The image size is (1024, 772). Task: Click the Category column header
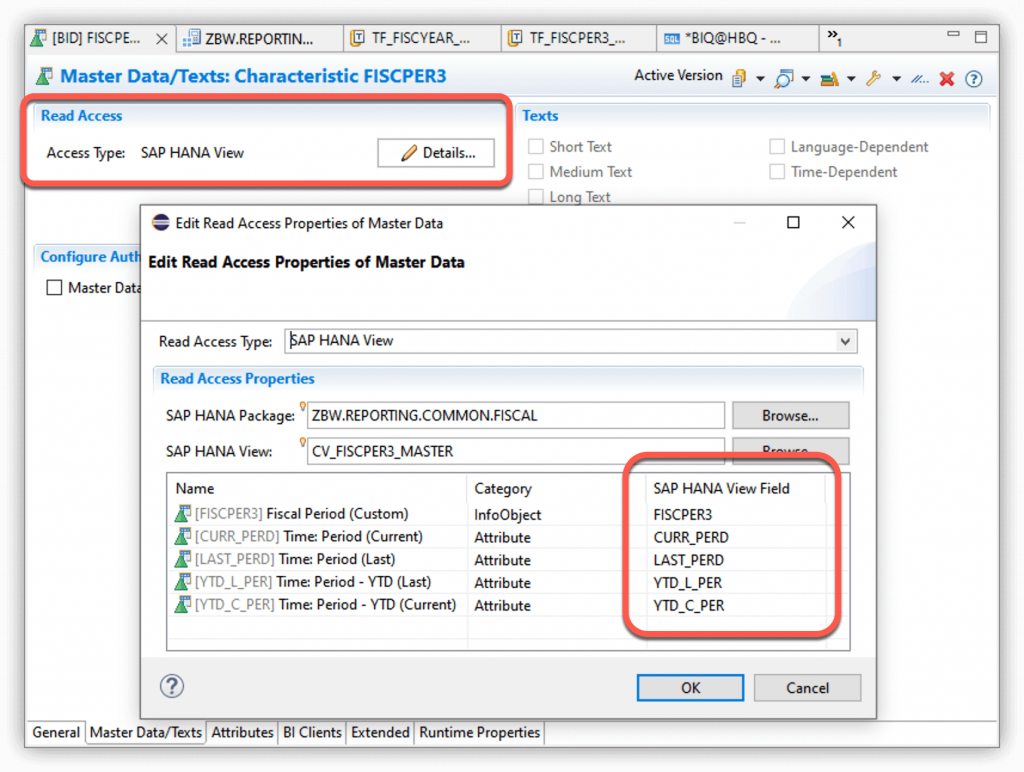pyautogui.click(x=556, y=489)
